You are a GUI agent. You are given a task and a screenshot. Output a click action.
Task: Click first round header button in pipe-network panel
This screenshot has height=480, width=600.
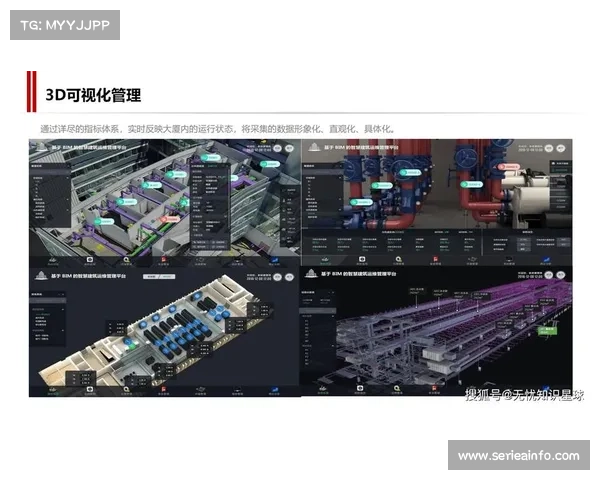[549, 275]
